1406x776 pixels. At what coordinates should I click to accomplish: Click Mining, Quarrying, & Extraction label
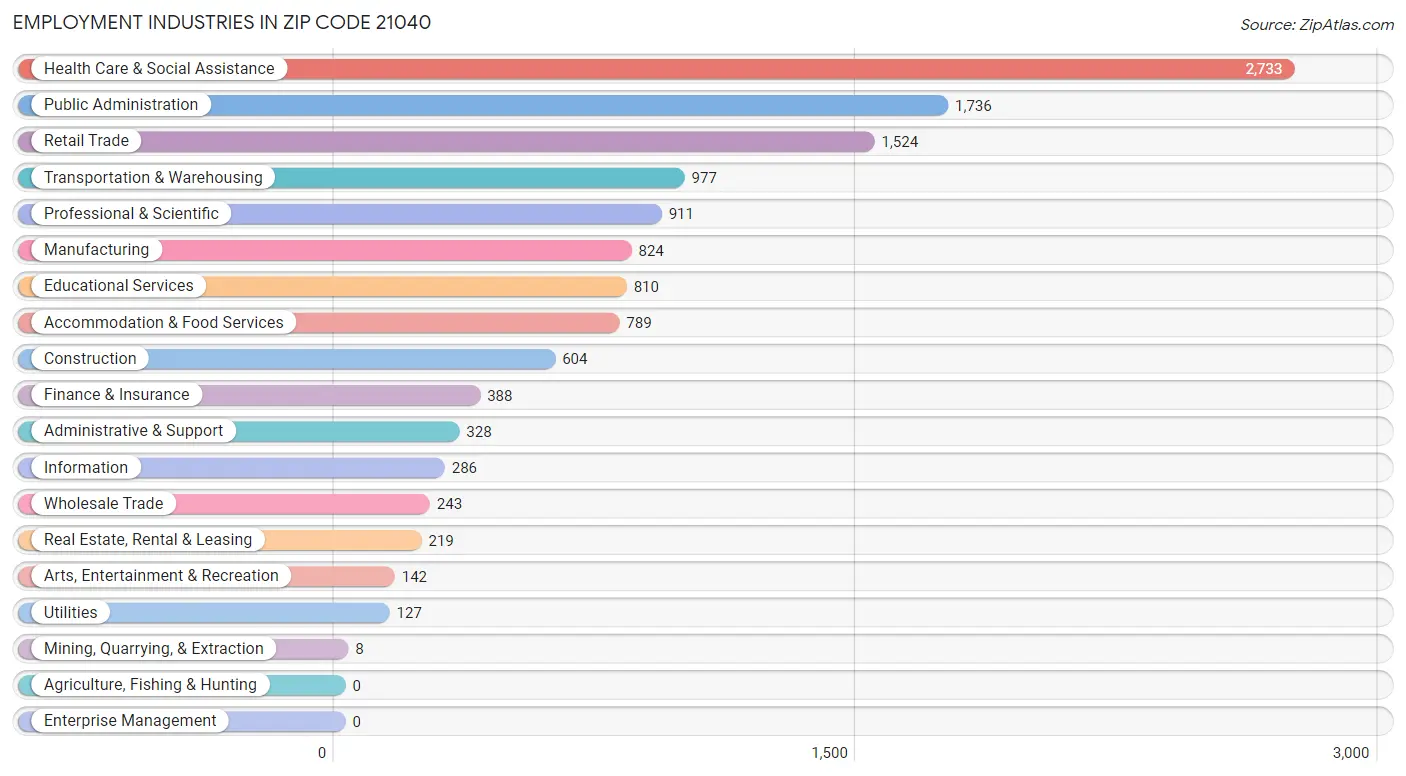coord(154,649)
